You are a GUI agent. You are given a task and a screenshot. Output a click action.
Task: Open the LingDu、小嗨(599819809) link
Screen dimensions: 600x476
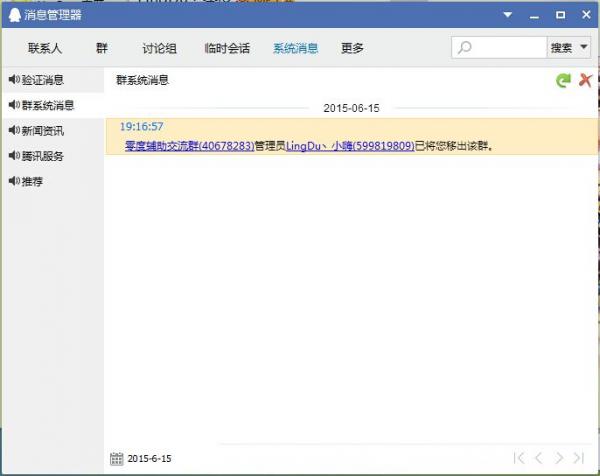click(x=350, y=146)
